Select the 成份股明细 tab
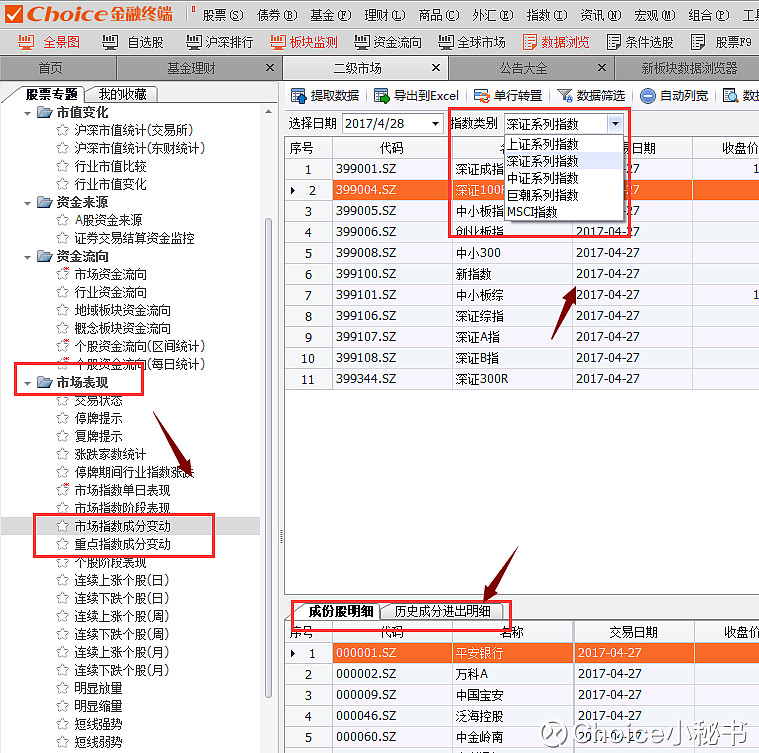The image size is (759, 753). click(x=341, y=611)
